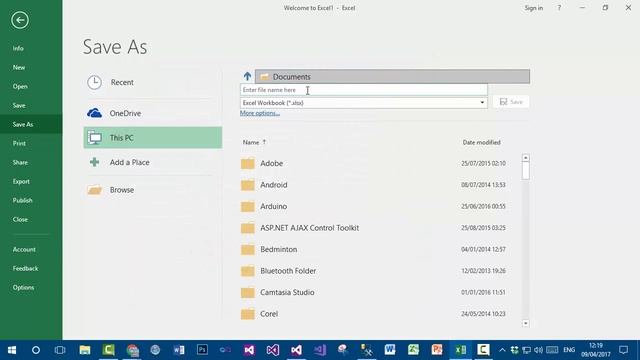This screenshot has width=640, height=360.
Task: Click Sign in at the top right
Action: 533,8
